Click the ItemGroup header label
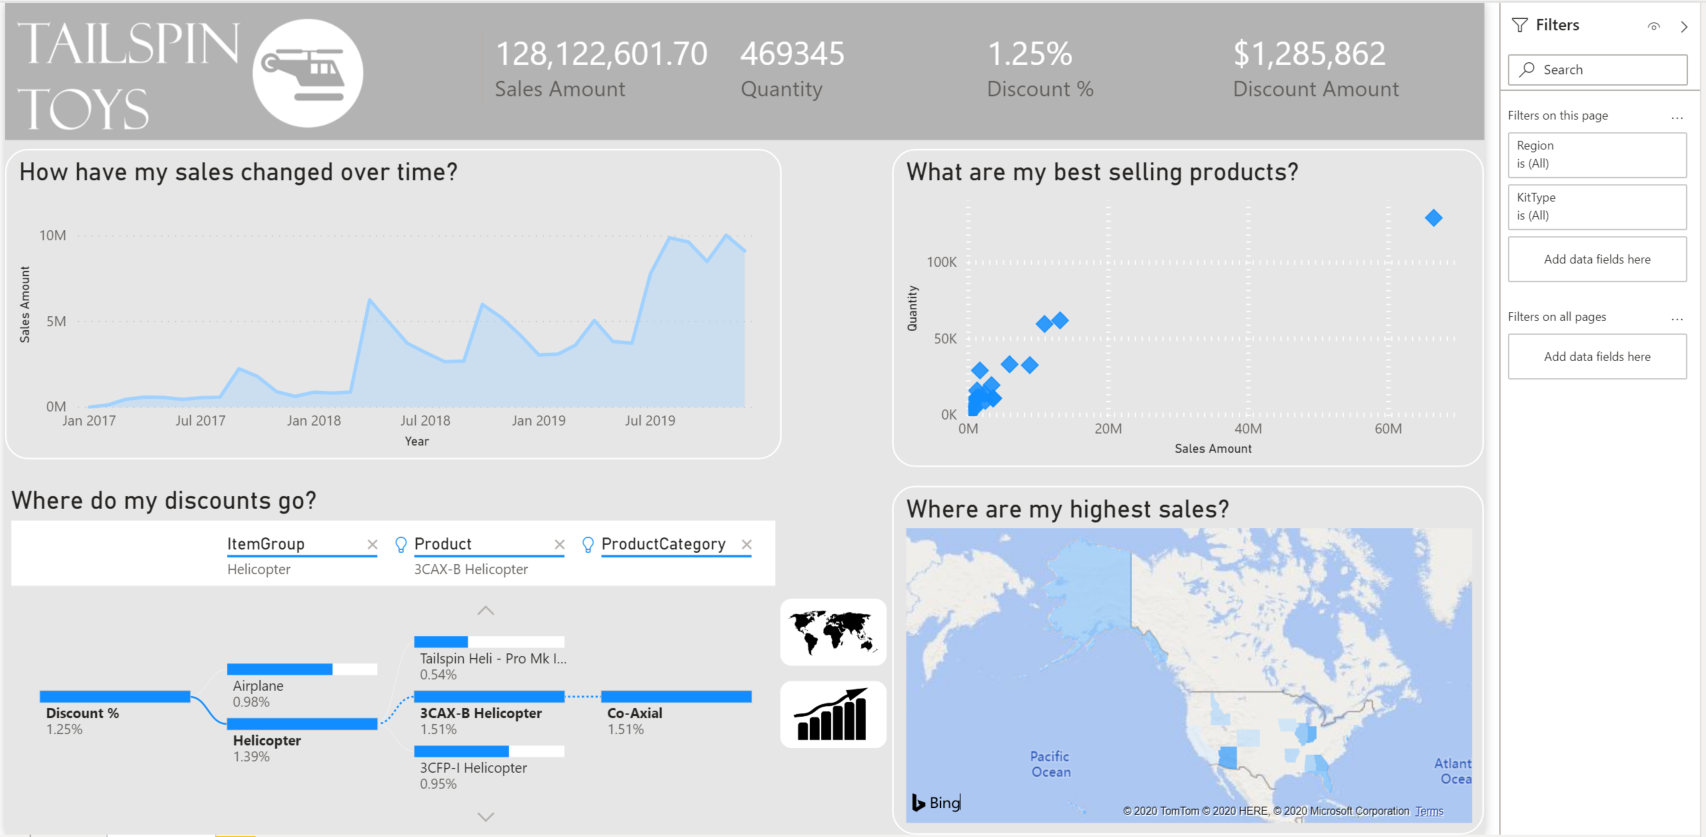Image resolution: width=1706 pixels, height=837 pixels. coord(265,544)
